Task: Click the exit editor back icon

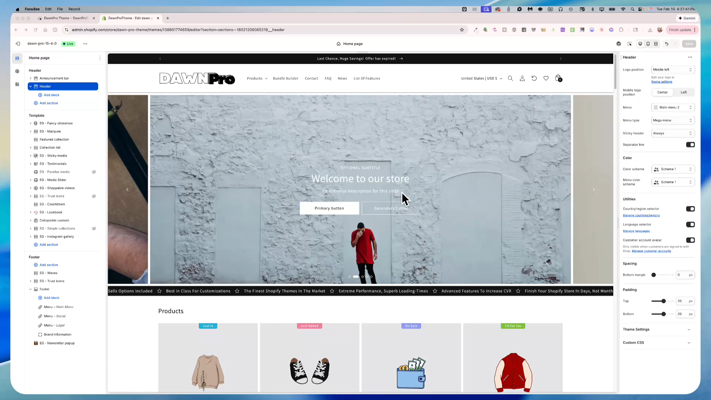Action: (x=18, y=44)
